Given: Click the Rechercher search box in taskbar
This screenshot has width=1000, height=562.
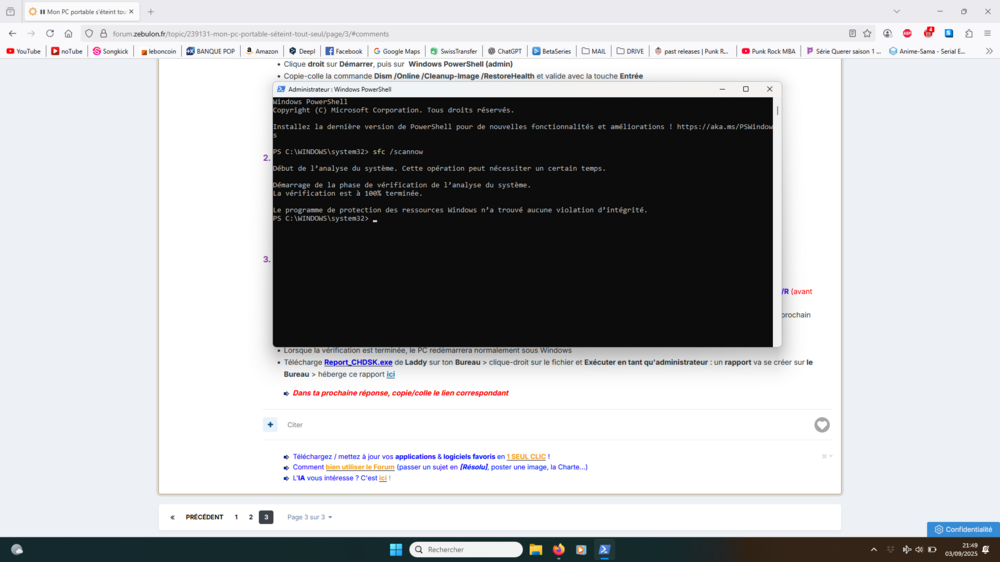Looking at the screenshot, I should pyautogui.click(x=466, y=549).
